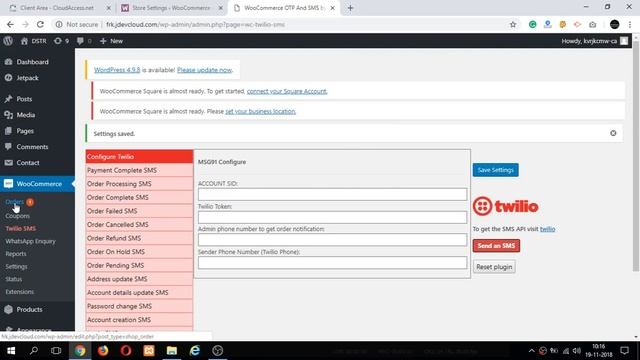Click the Save Settings button
640x360 pixels.
pos(496,170)
